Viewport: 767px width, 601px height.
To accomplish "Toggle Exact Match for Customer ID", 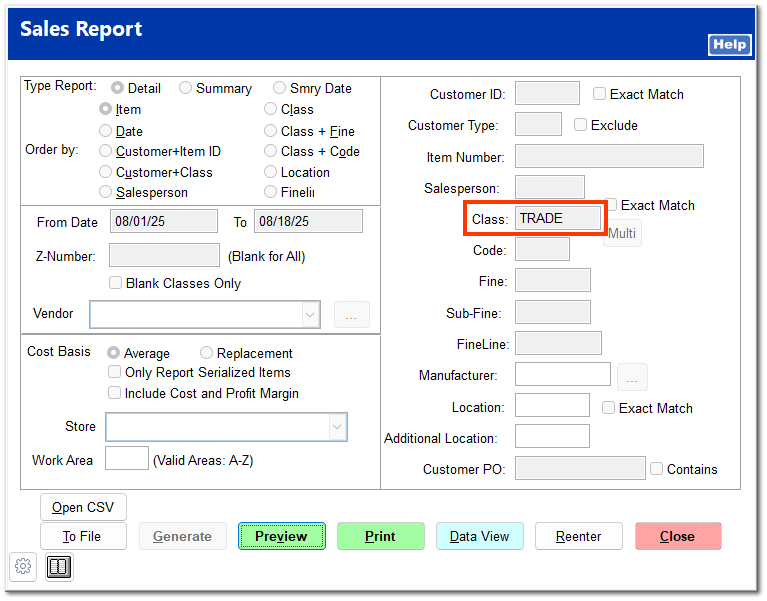I will coord(599,94).
